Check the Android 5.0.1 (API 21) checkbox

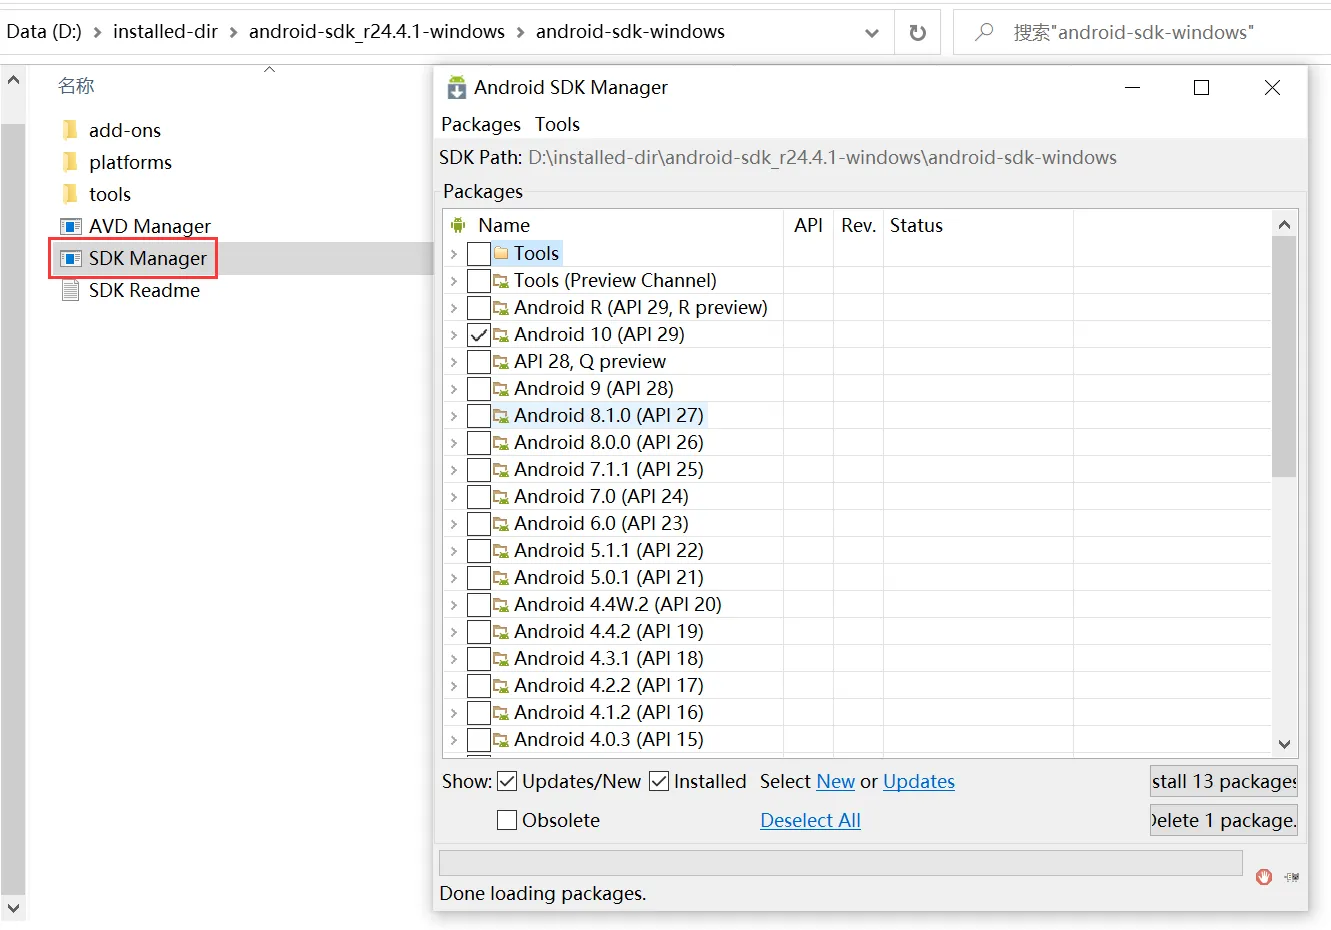(x=479, y=578)
